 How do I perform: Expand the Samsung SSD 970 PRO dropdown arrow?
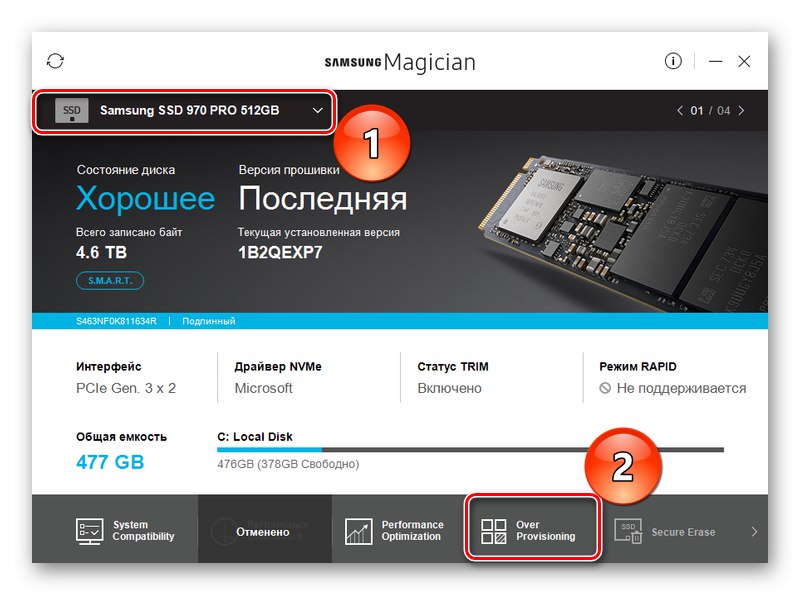coord(317,110)
